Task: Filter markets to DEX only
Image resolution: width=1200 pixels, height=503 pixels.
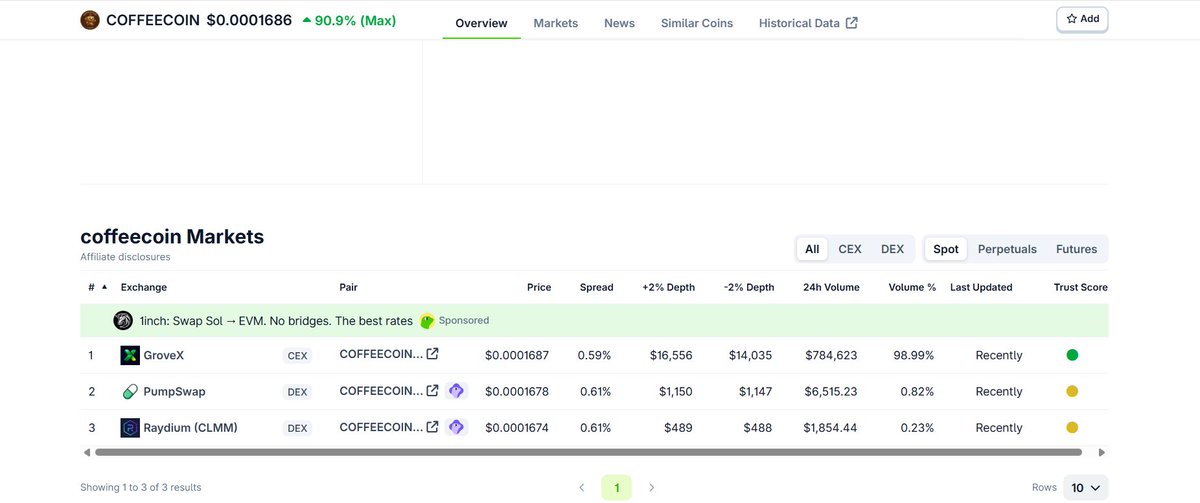Action: point(892,249)
